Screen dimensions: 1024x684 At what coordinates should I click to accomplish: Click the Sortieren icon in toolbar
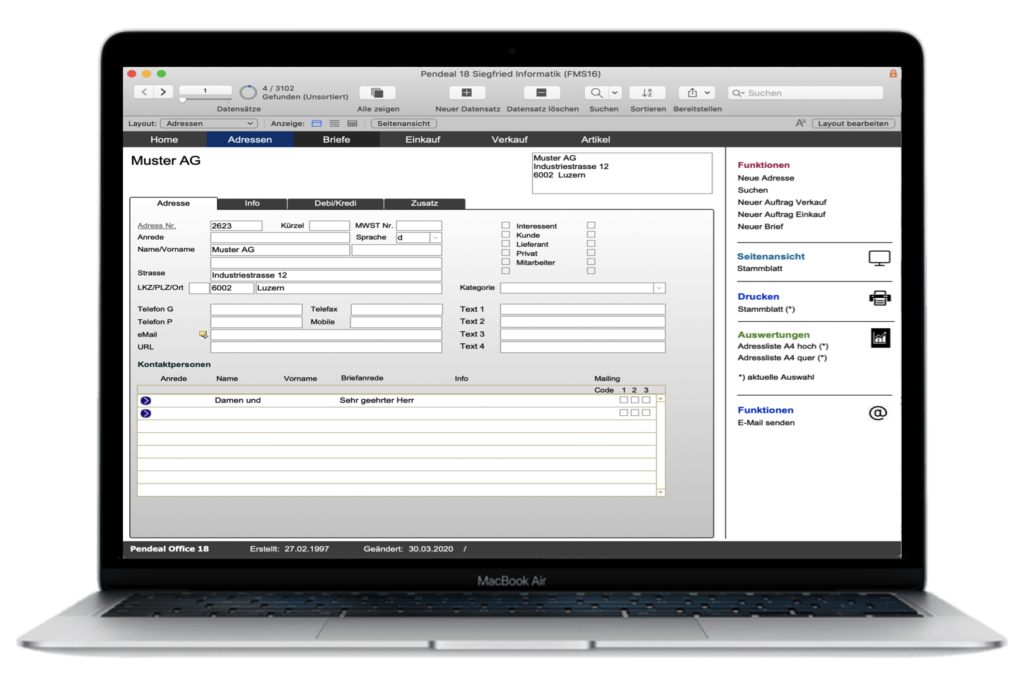647,92
